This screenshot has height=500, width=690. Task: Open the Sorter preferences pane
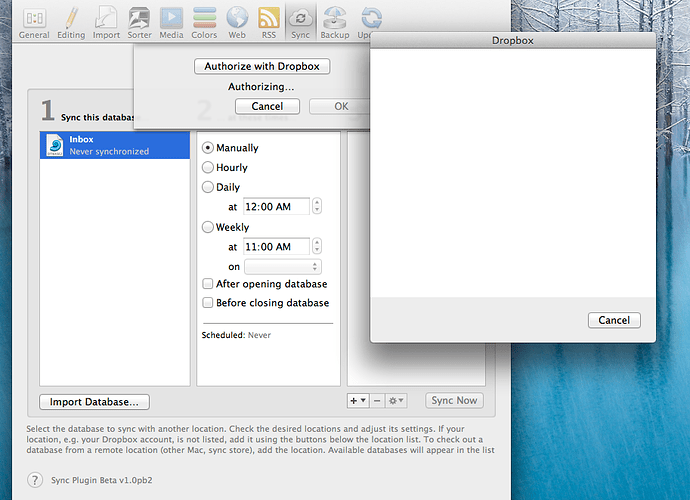tap(139, 23)
